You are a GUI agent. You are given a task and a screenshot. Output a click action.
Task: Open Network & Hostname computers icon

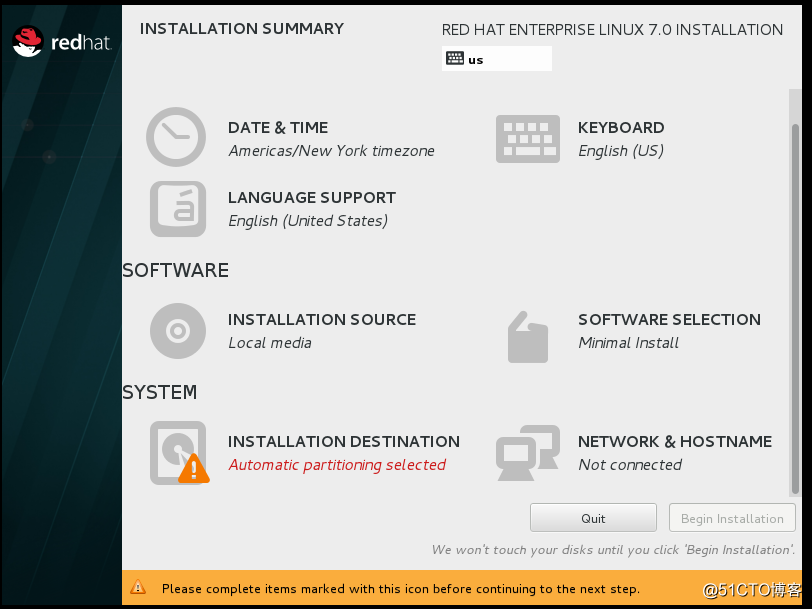coord(528,453)
